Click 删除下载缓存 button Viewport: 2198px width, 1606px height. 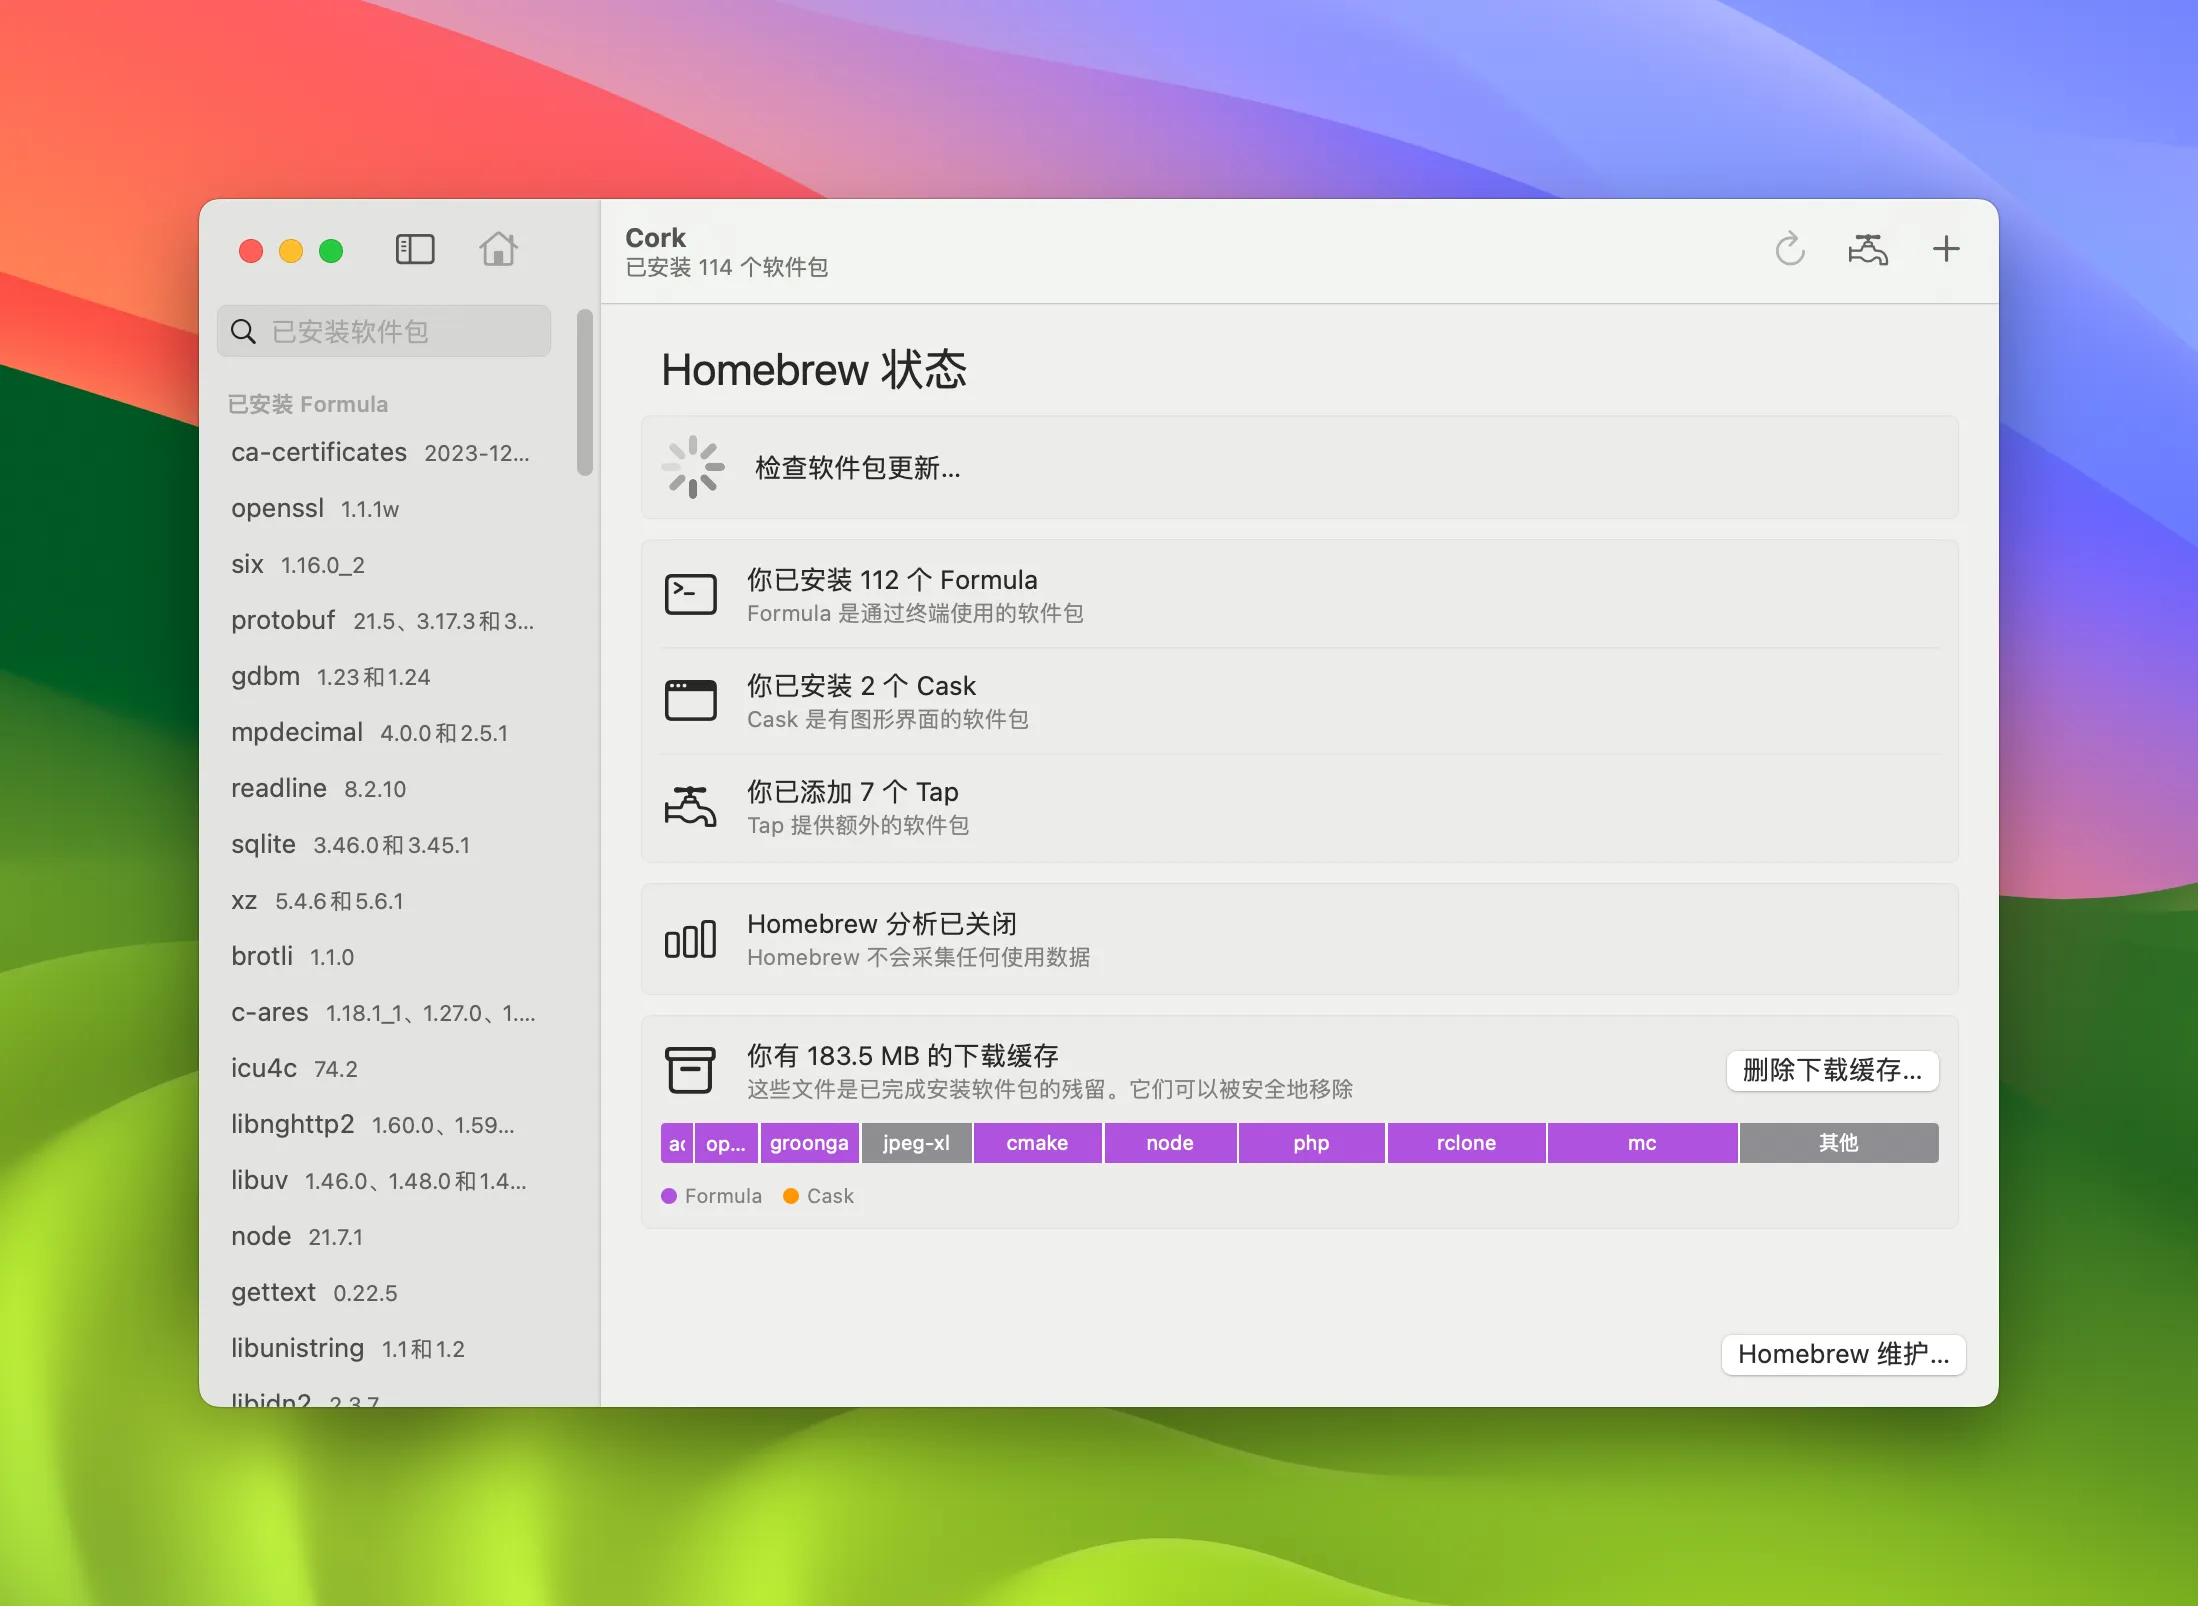1831,1070
